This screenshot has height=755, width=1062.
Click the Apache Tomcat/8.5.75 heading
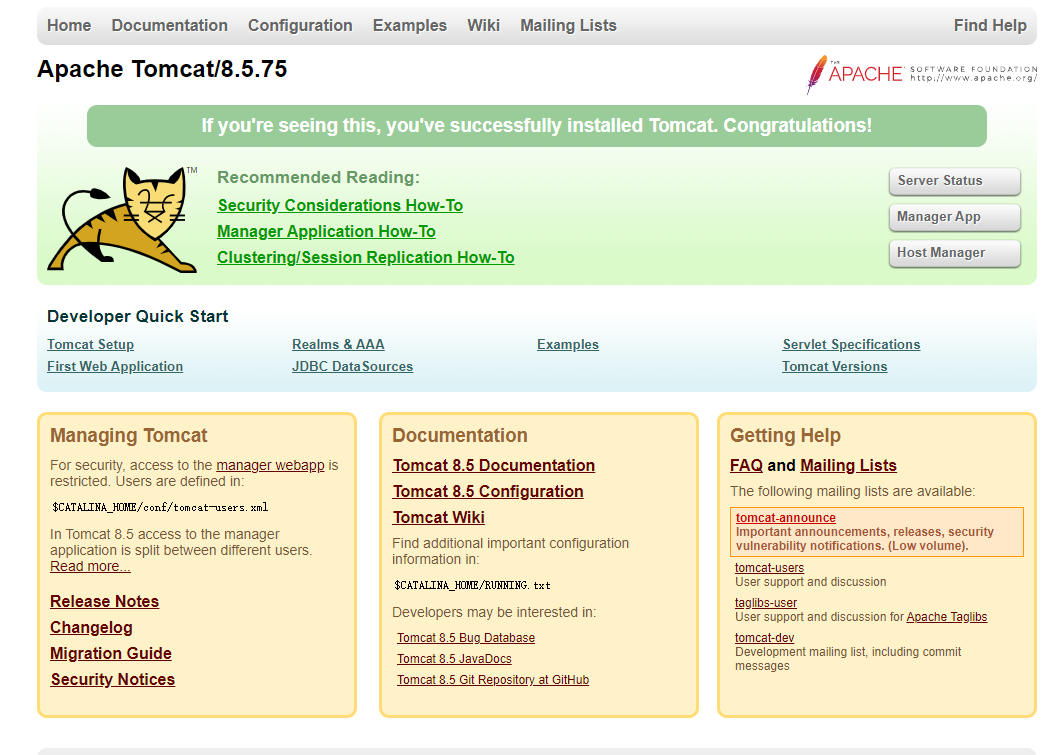(x=162, y=69)
